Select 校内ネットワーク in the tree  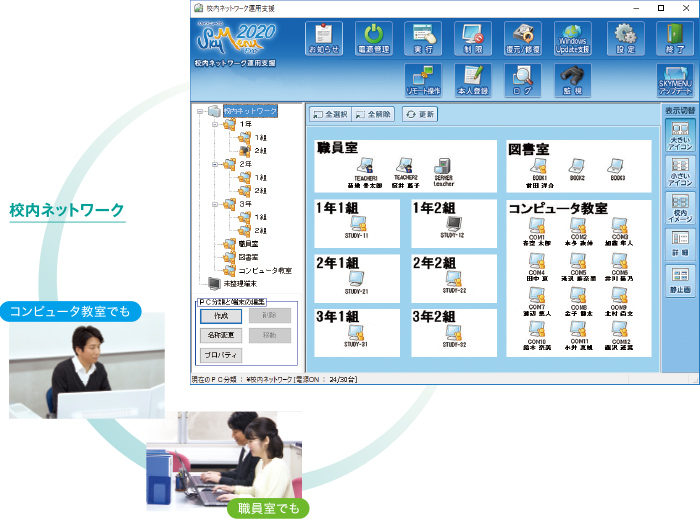pos(250,111)
